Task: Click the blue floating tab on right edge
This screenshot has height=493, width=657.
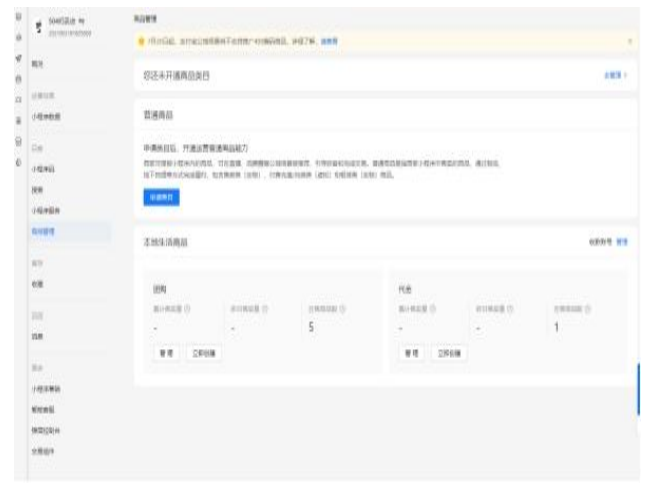Action: [636, 390]
